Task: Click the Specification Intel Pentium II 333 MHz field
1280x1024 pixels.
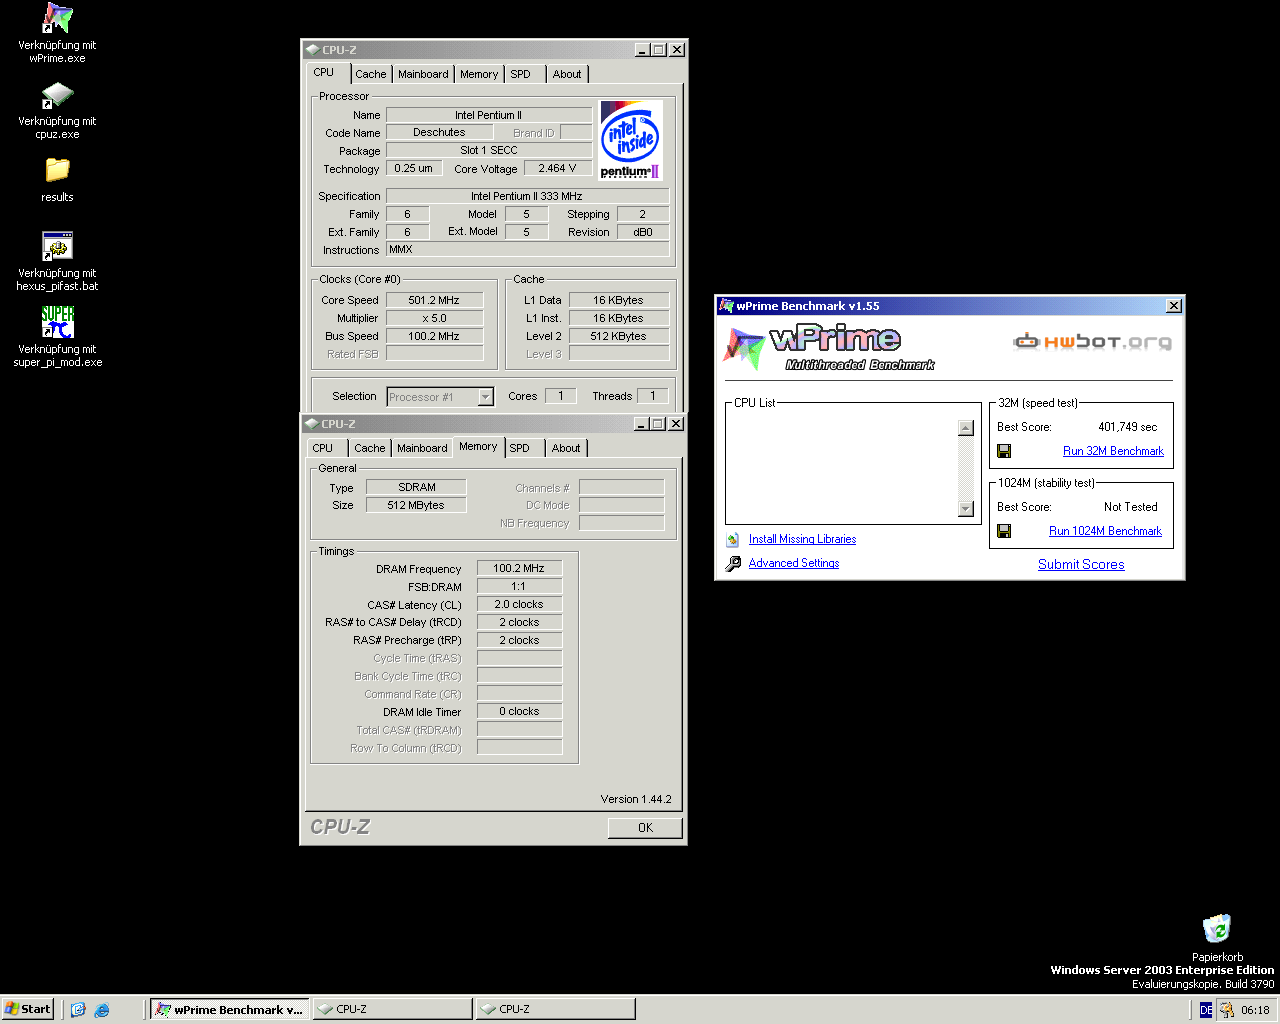Action: click(x=527, y=196)
